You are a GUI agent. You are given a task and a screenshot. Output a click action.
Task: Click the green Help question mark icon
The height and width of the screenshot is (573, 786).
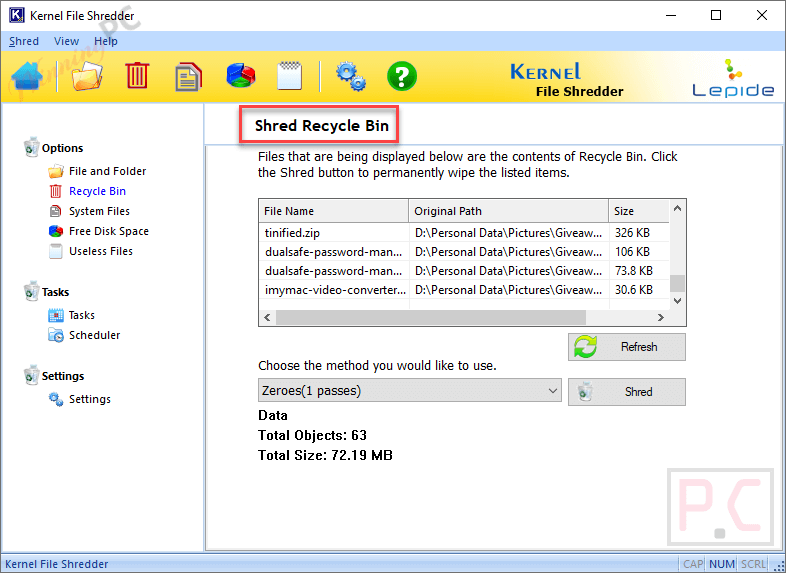tap(402, 76)
